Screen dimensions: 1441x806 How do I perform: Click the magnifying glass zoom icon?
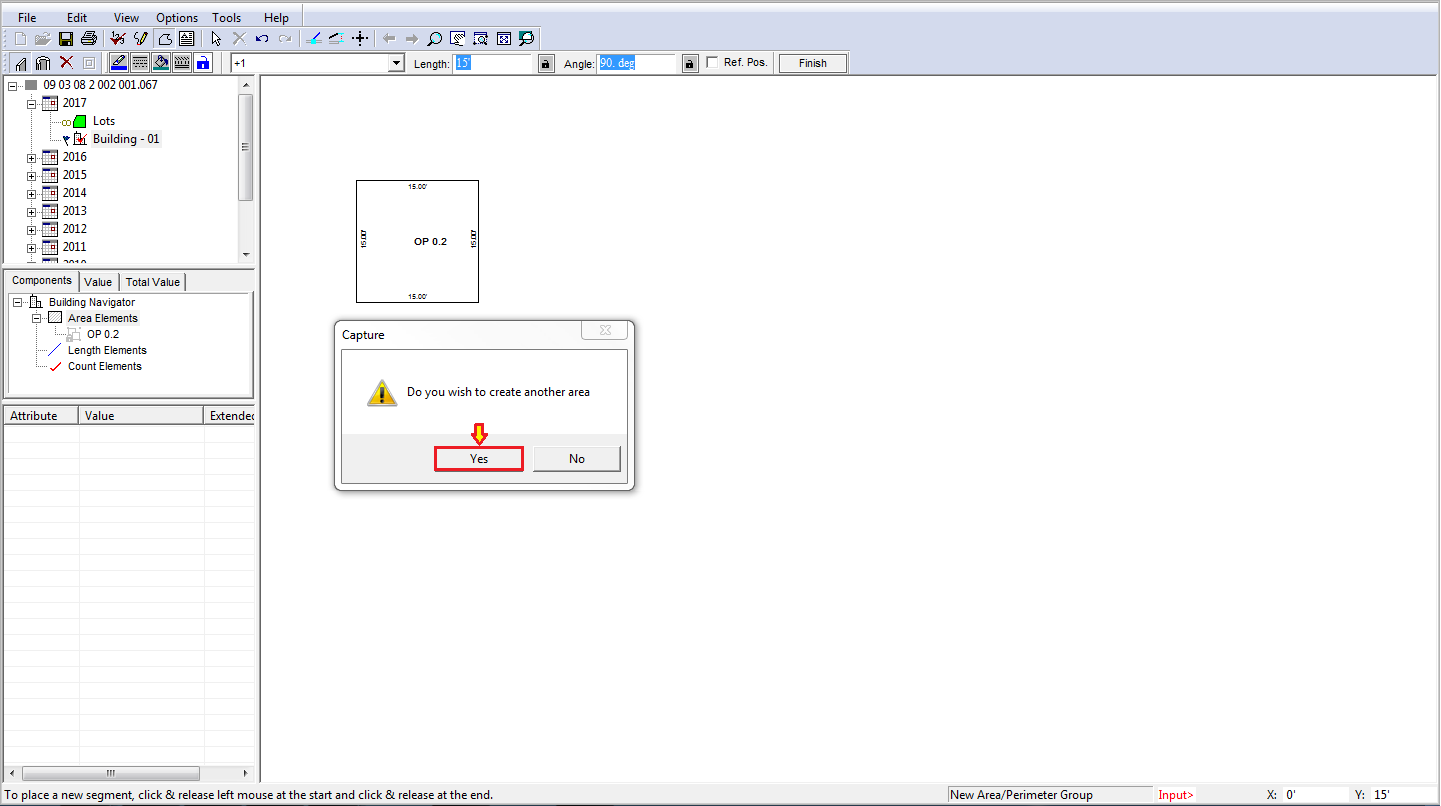434,39
